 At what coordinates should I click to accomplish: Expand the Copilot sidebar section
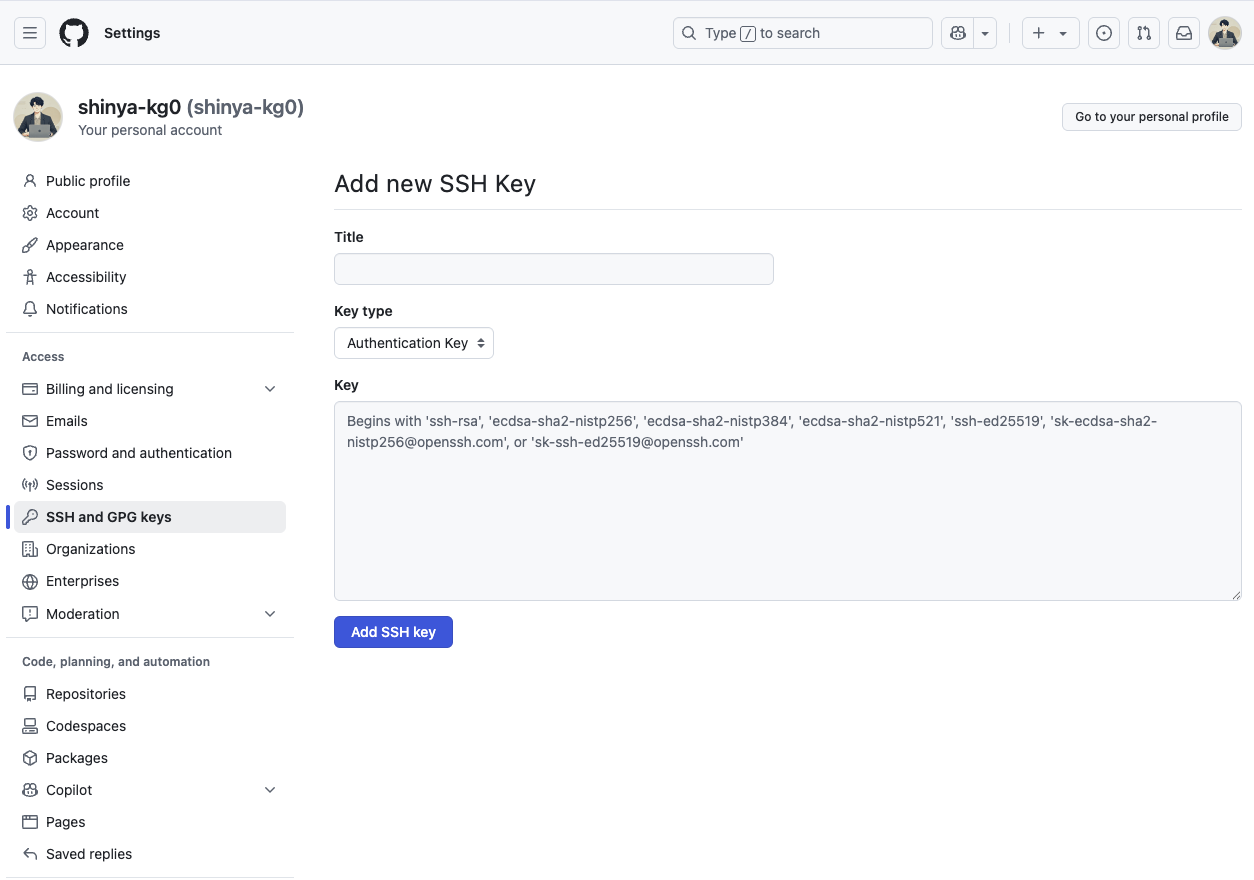click(x=269, y=789)
